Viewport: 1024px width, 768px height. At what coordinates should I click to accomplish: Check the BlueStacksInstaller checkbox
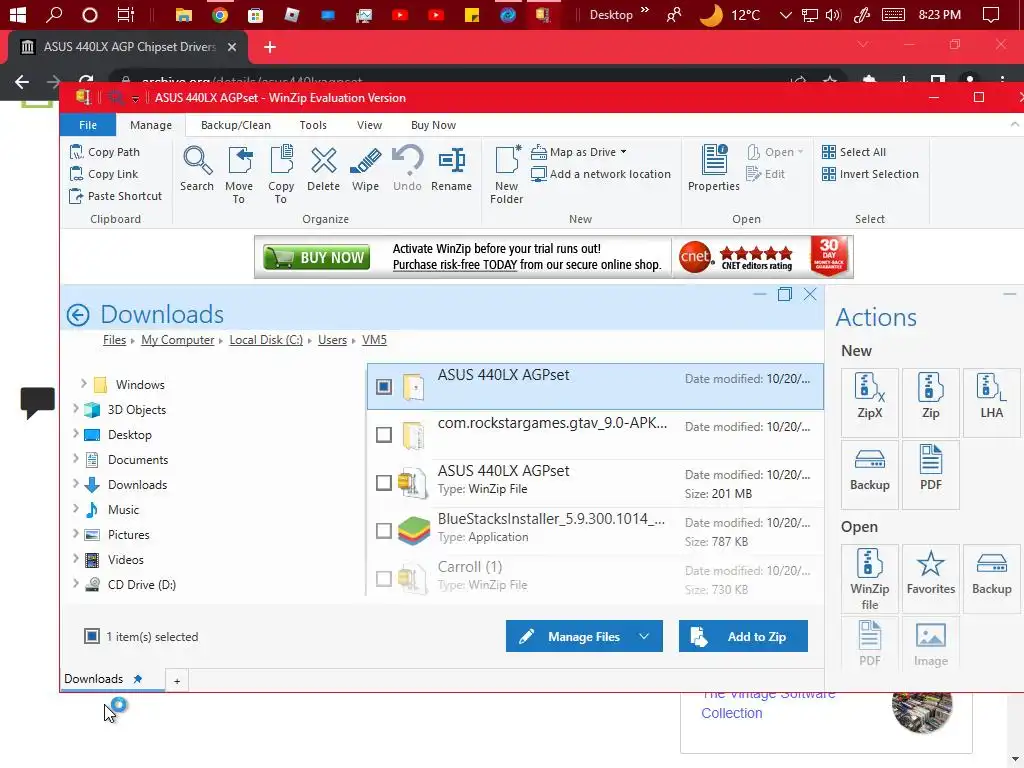[x=384, y=531]
